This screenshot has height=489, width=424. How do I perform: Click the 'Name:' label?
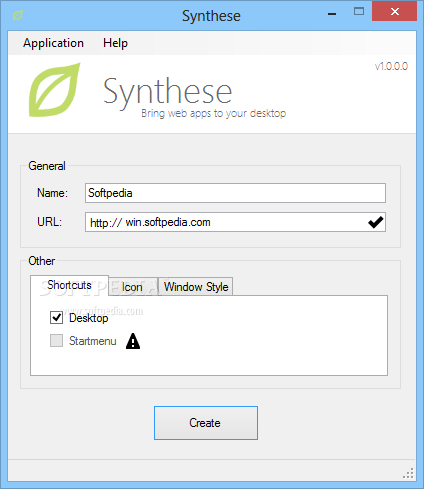click(x=52, y=193)
